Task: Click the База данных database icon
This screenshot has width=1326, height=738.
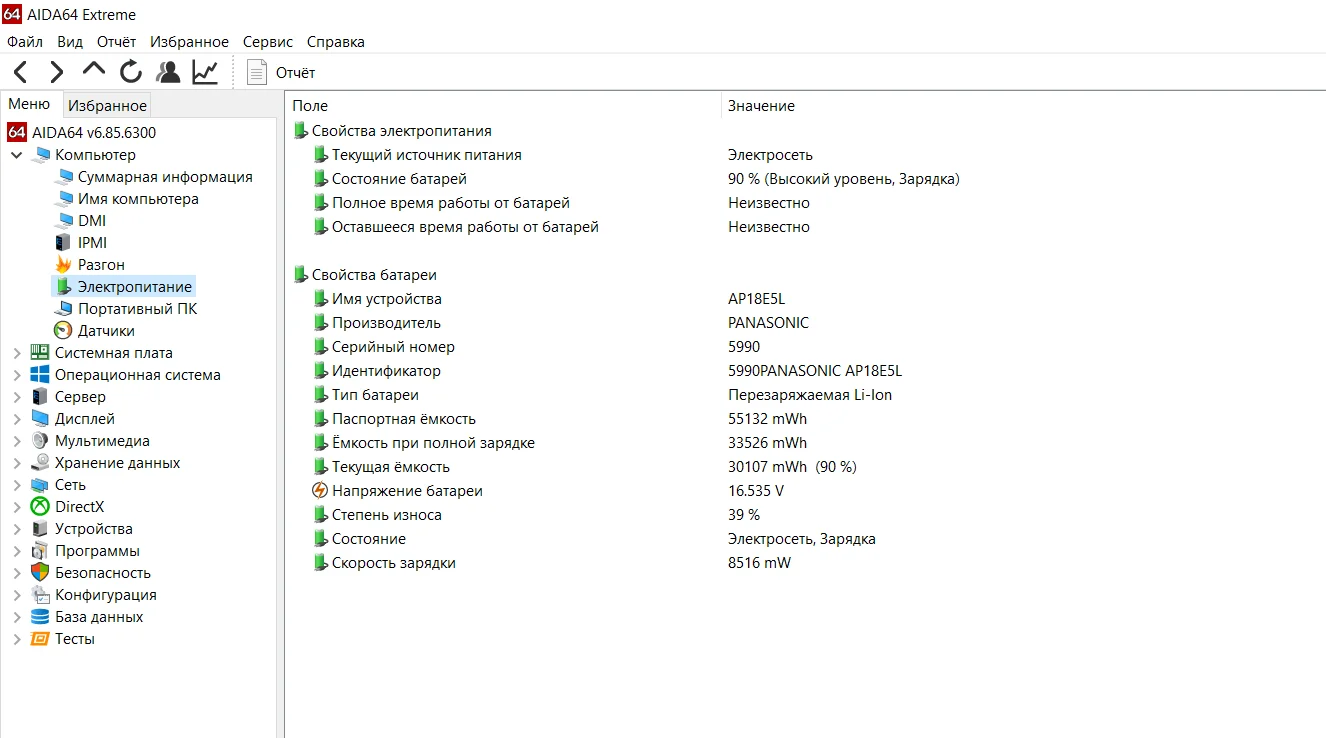Action: pos(40,617)
